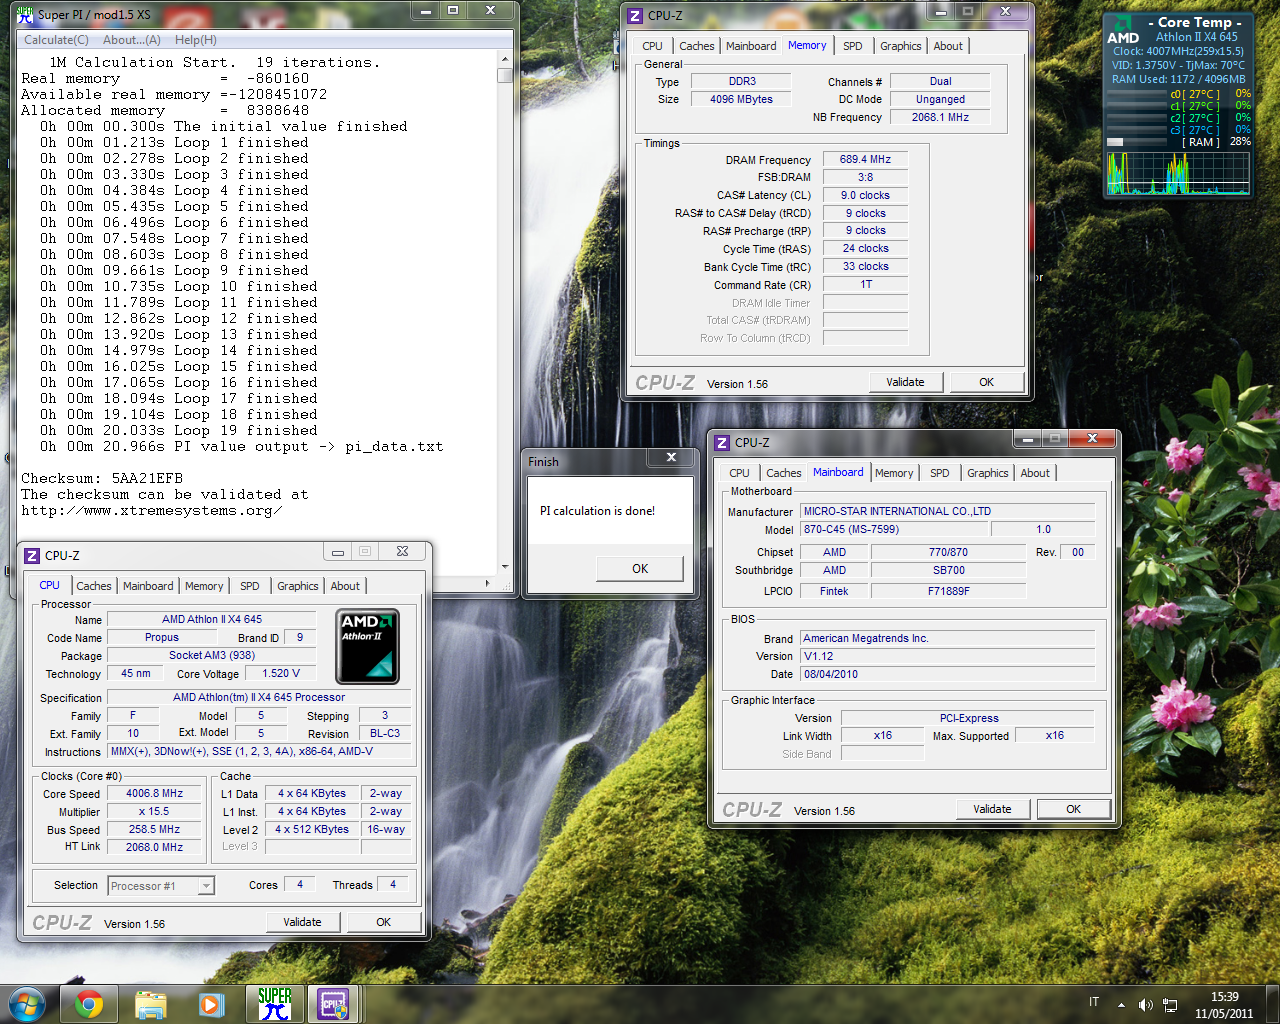Viewport: 1280px width, 1024px height.
Task: Switch to Caches tab in Memory CPU-Z window
Action: pyautogui.click(x=697, y=46)
